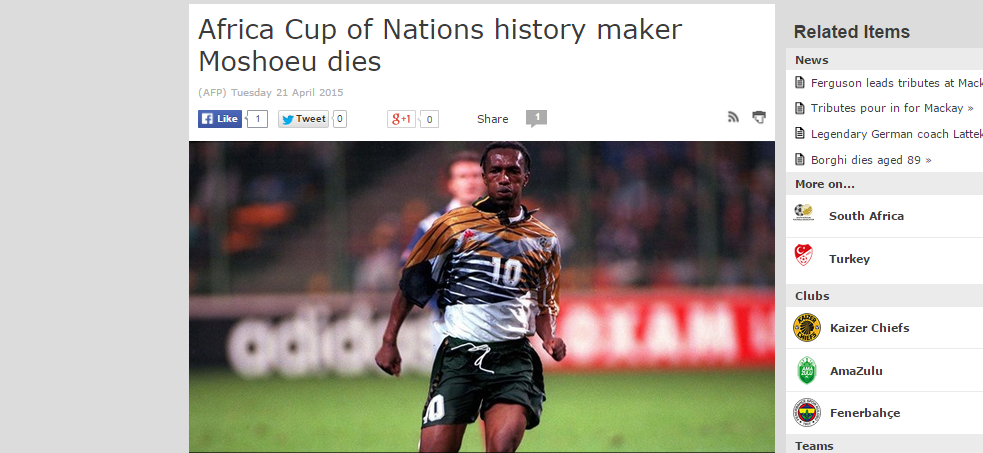Open Legendary German coach Lattek link
Viewport: 983px width, 453px height.
[x=896, y=134]
